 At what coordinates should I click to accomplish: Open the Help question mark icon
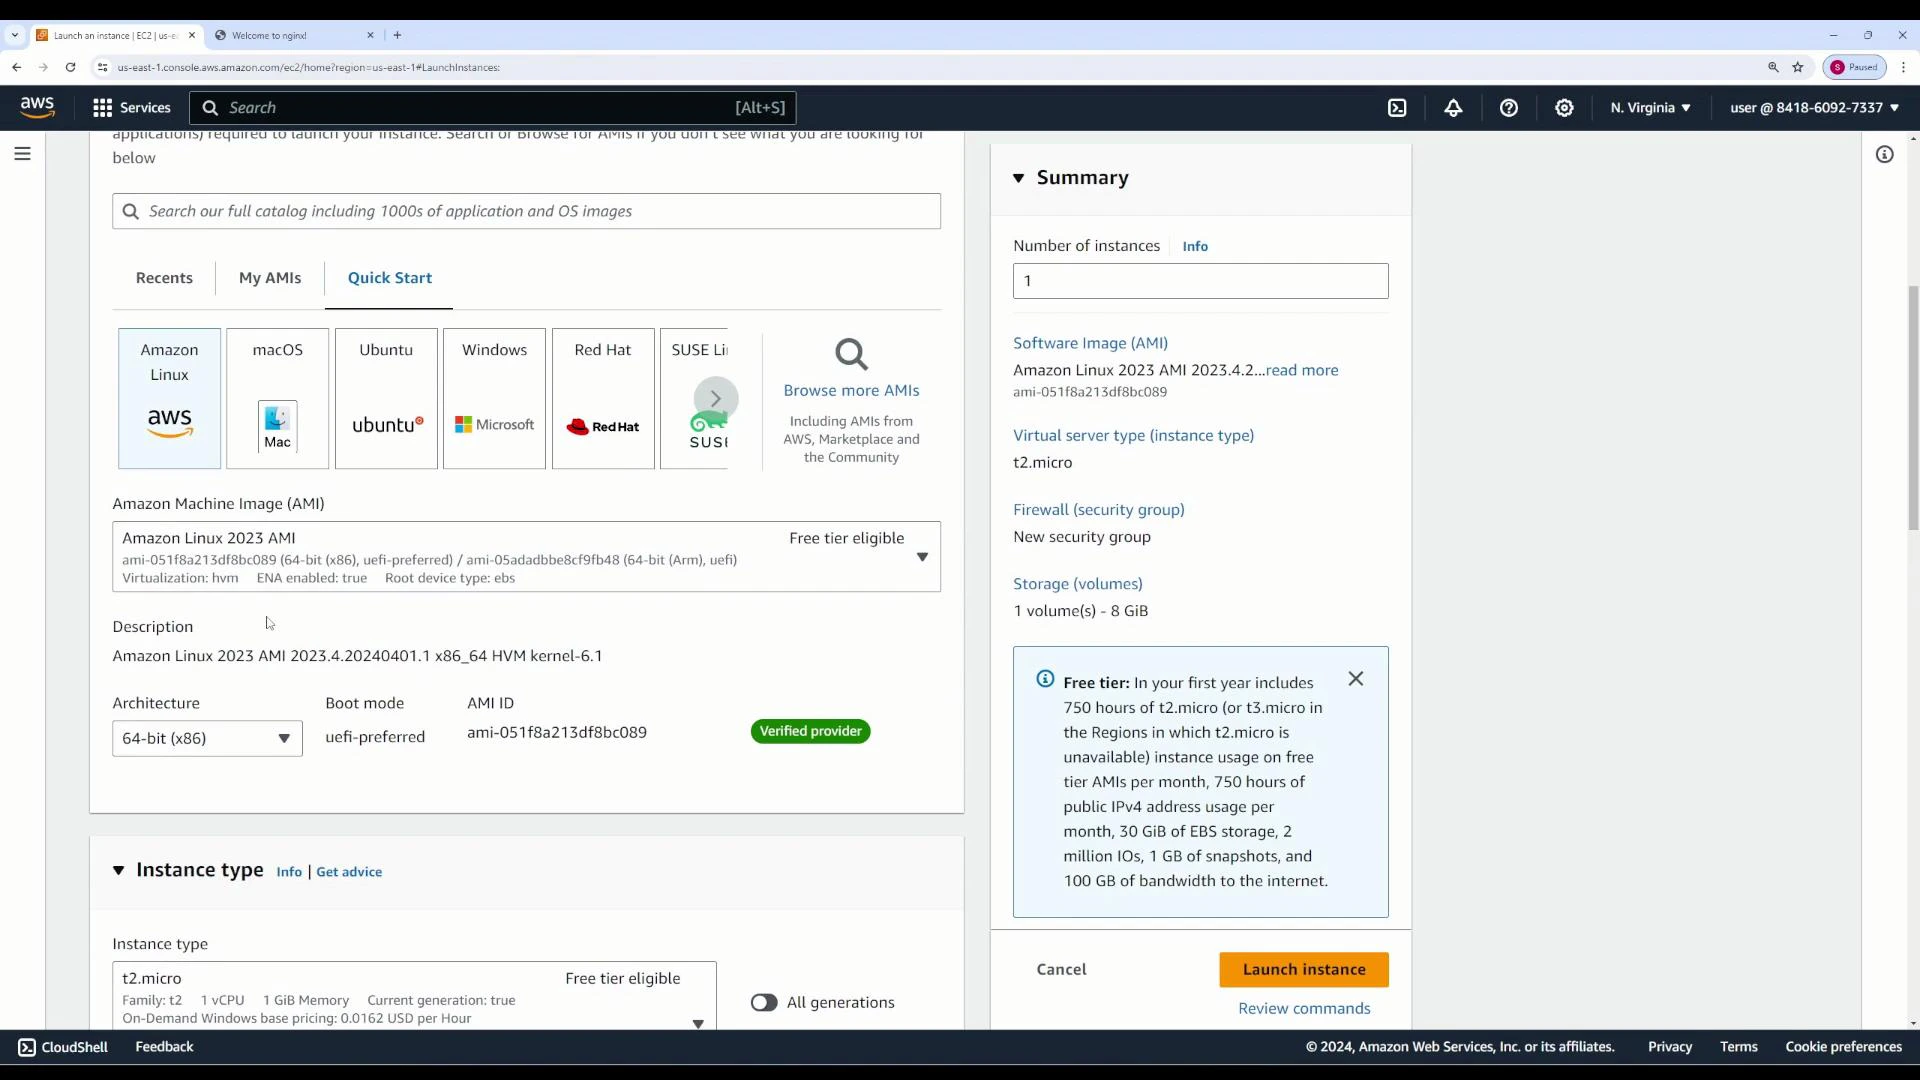[1510, 107]
